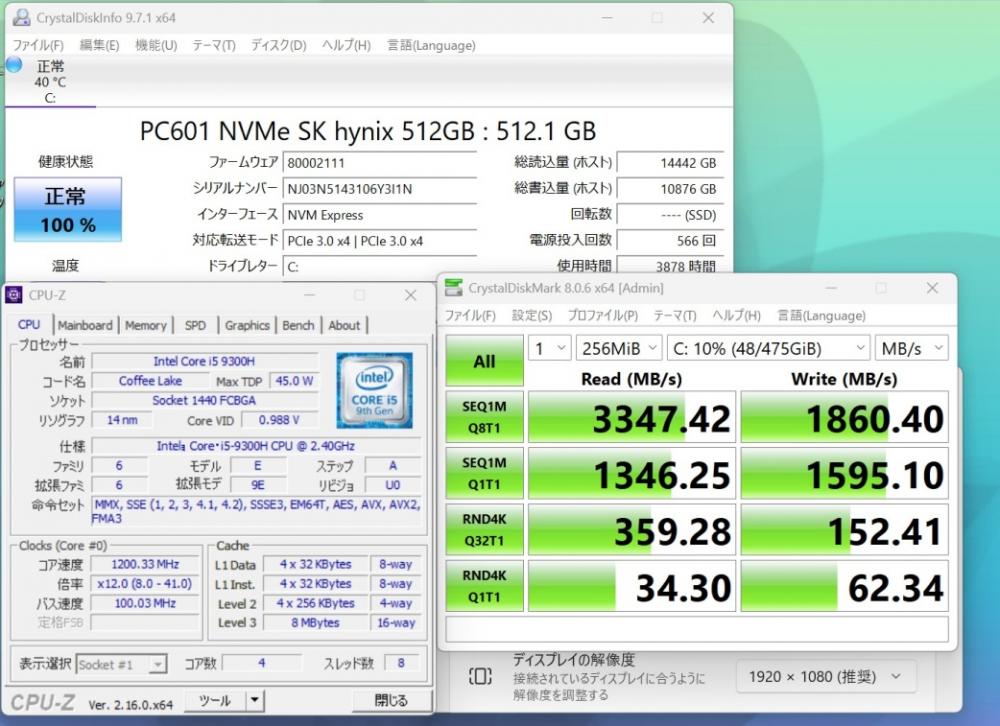Open the 編集(E) menu in CrystalDiskInfo
1000x726 pixels.
[x=99, y=45]
